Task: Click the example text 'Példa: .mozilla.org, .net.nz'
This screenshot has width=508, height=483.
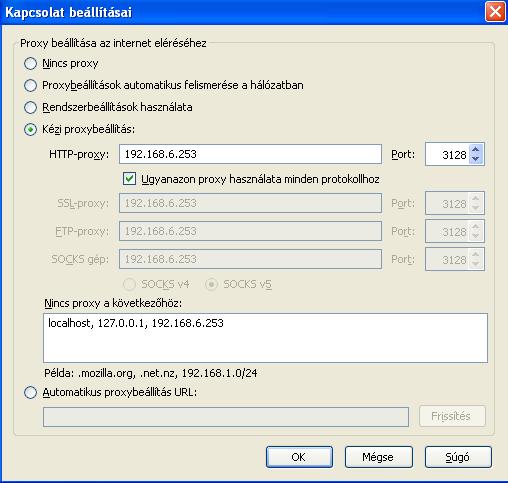Action: 110,373
